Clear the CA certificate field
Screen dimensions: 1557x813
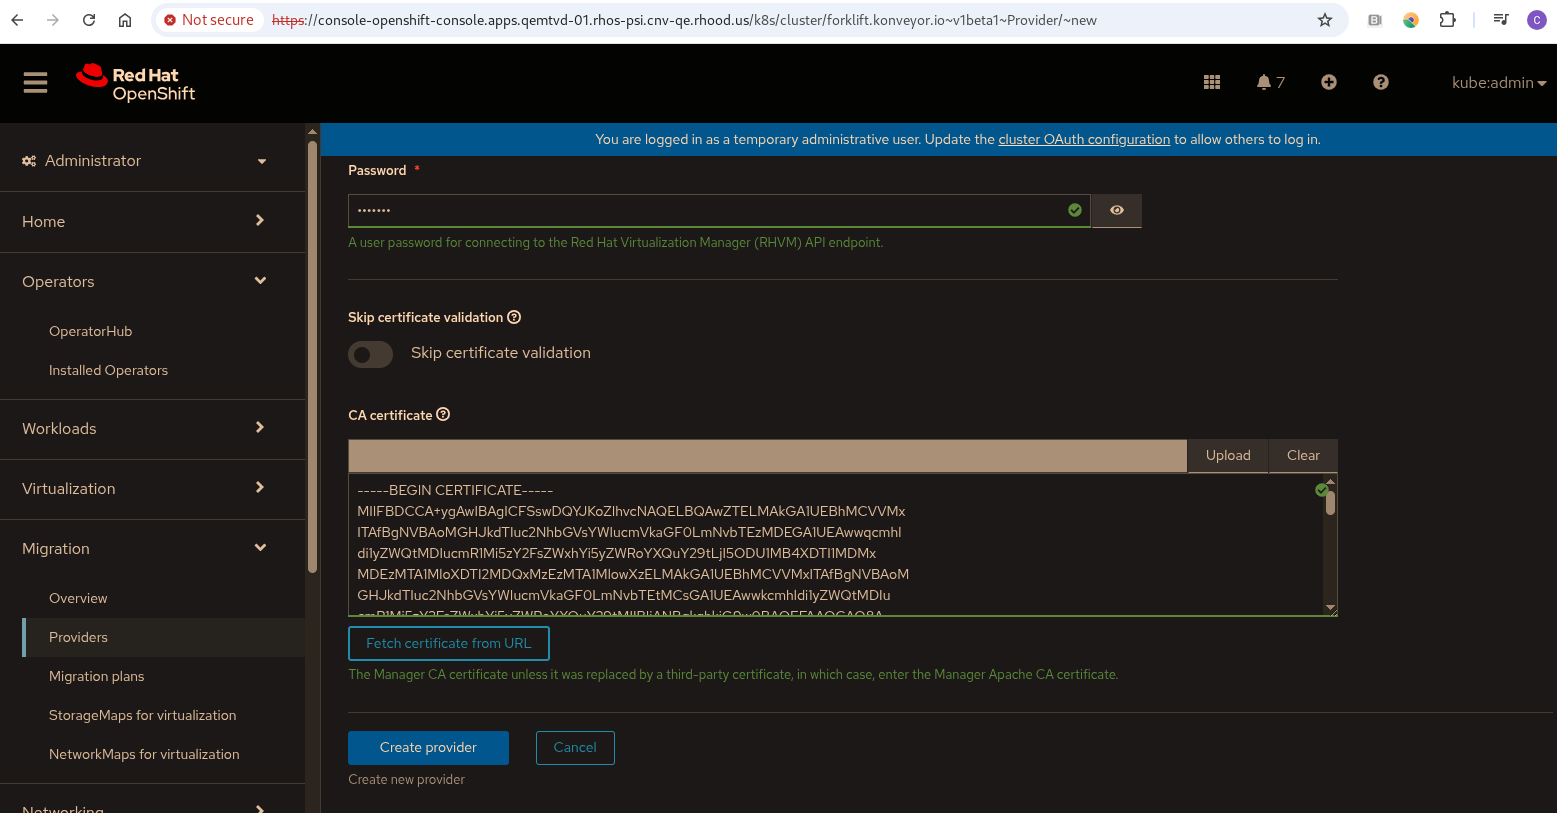point(1303,455)
